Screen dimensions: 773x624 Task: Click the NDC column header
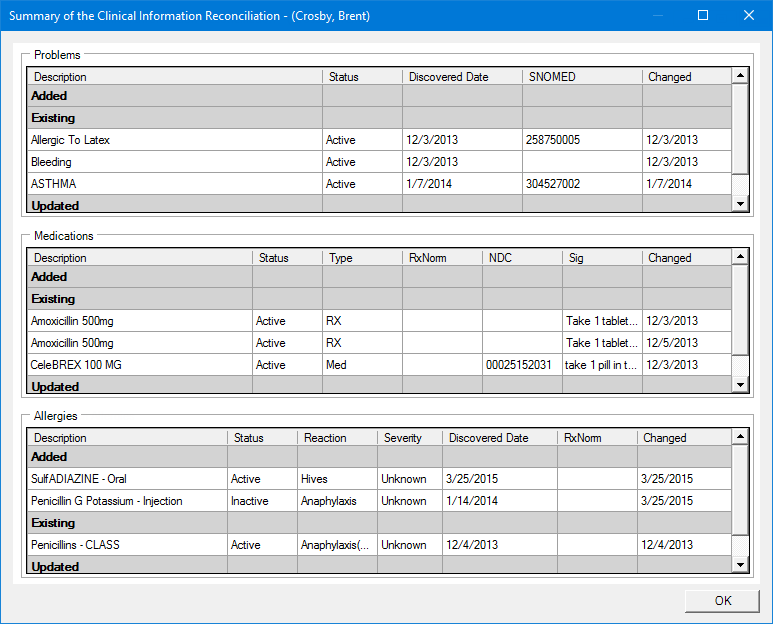tap(521, 258)
